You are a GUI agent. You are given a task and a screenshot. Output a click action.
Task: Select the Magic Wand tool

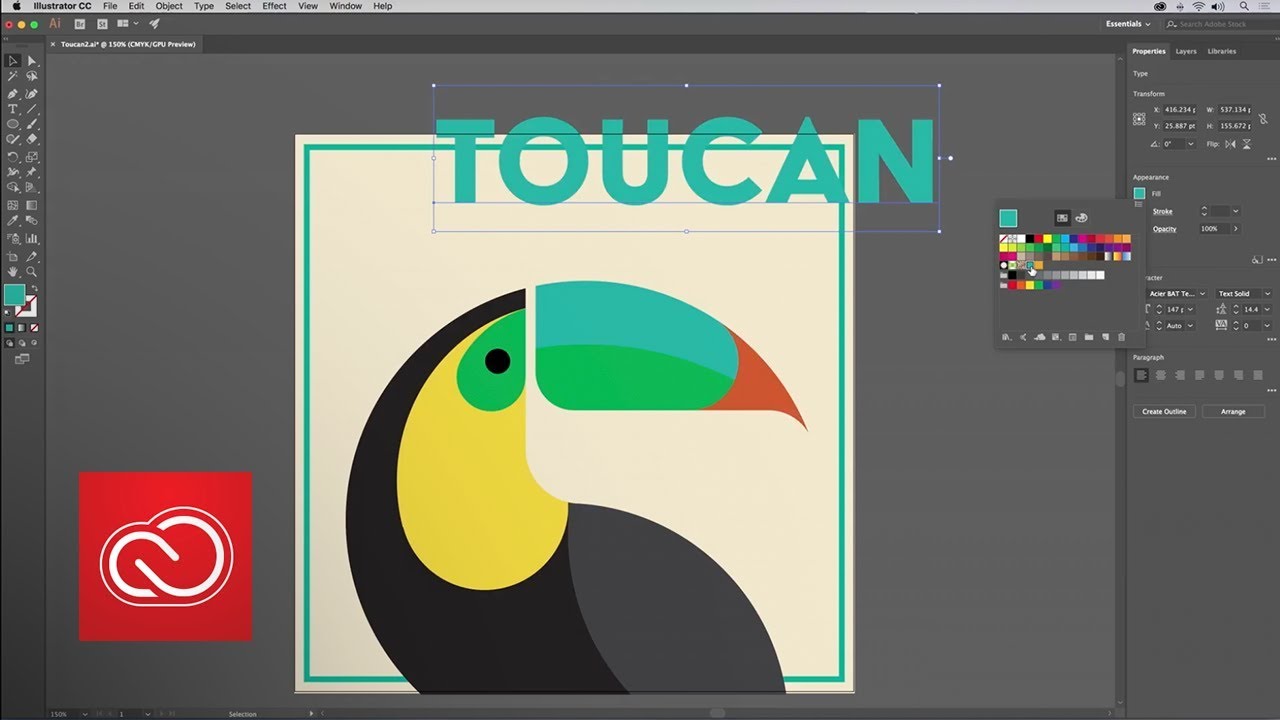13,76
